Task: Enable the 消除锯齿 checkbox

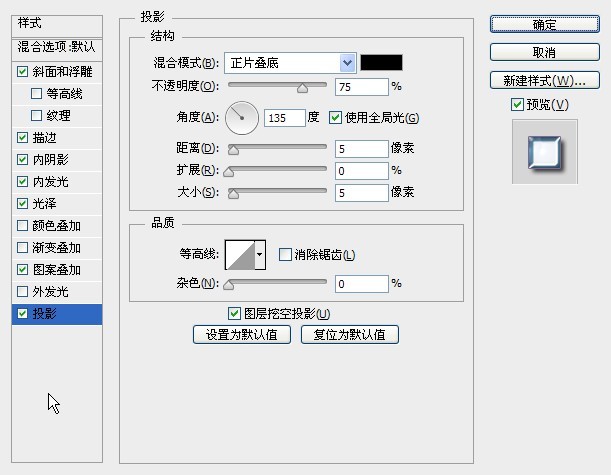Action: click(285, 255)
